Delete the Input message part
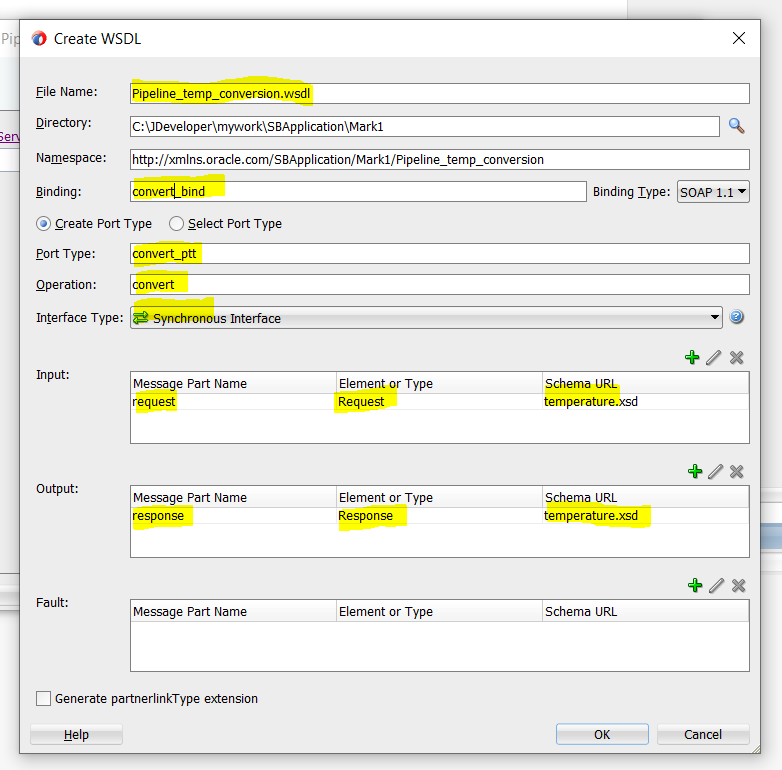 click(x=737, y=358)
